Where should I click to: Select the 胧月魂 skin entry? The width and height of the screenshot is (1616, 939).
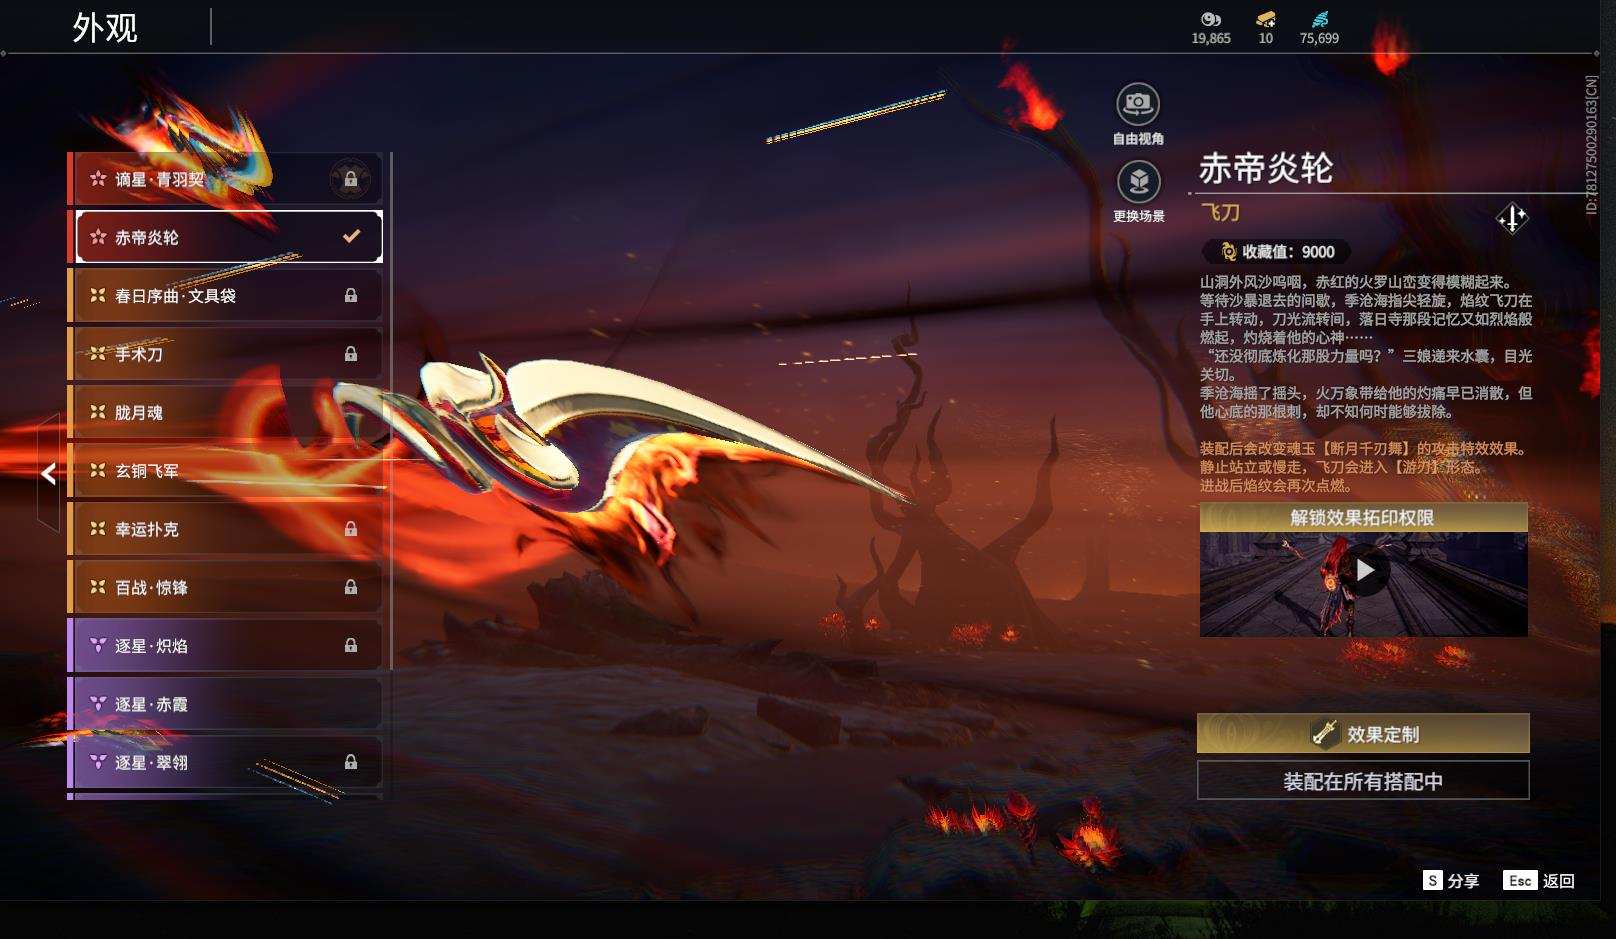coord(226,412)
